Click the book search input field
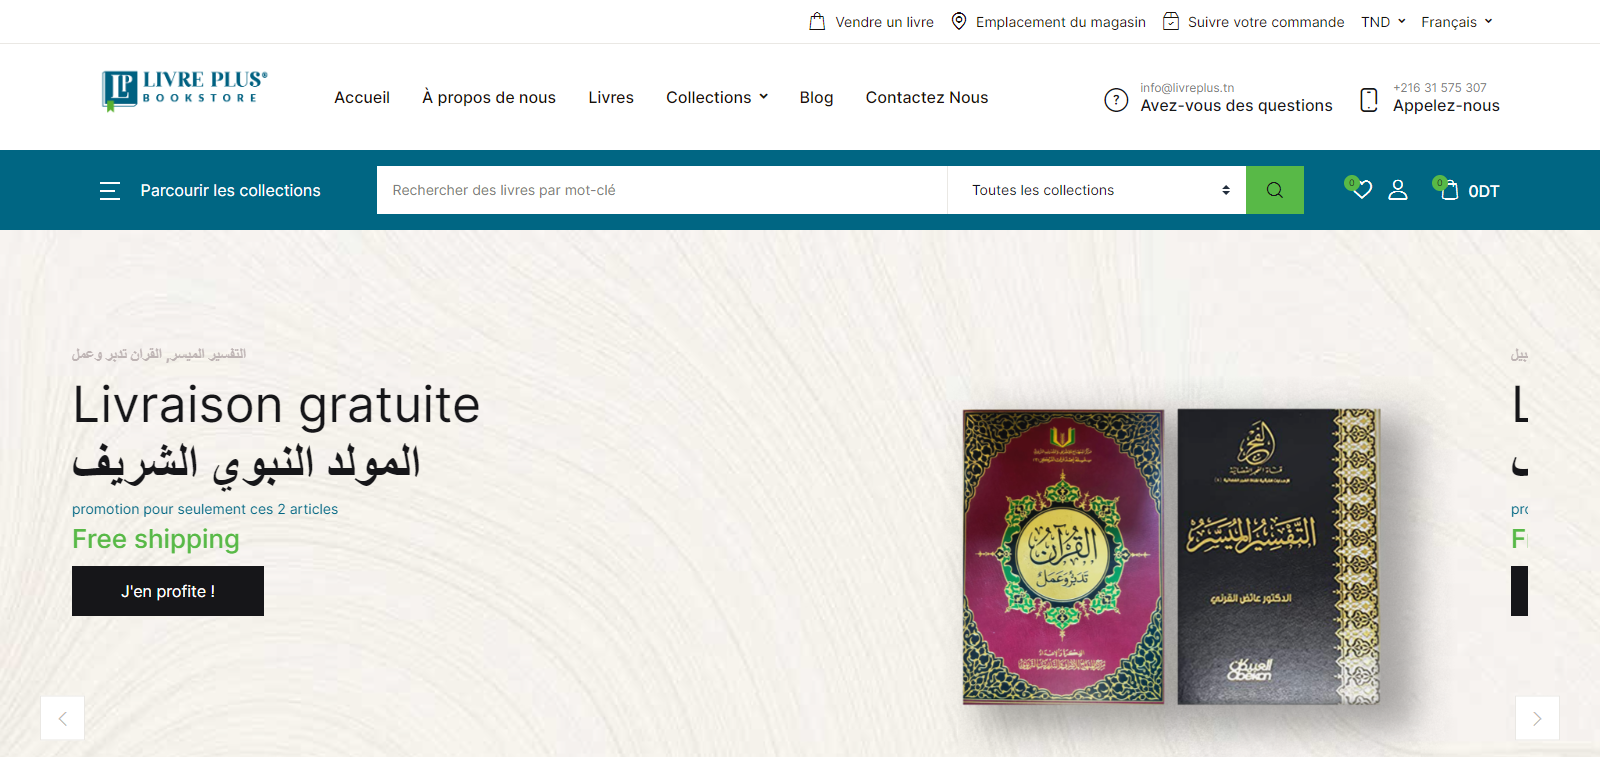Screen dimensions: 1600x757 coord(662,190)
